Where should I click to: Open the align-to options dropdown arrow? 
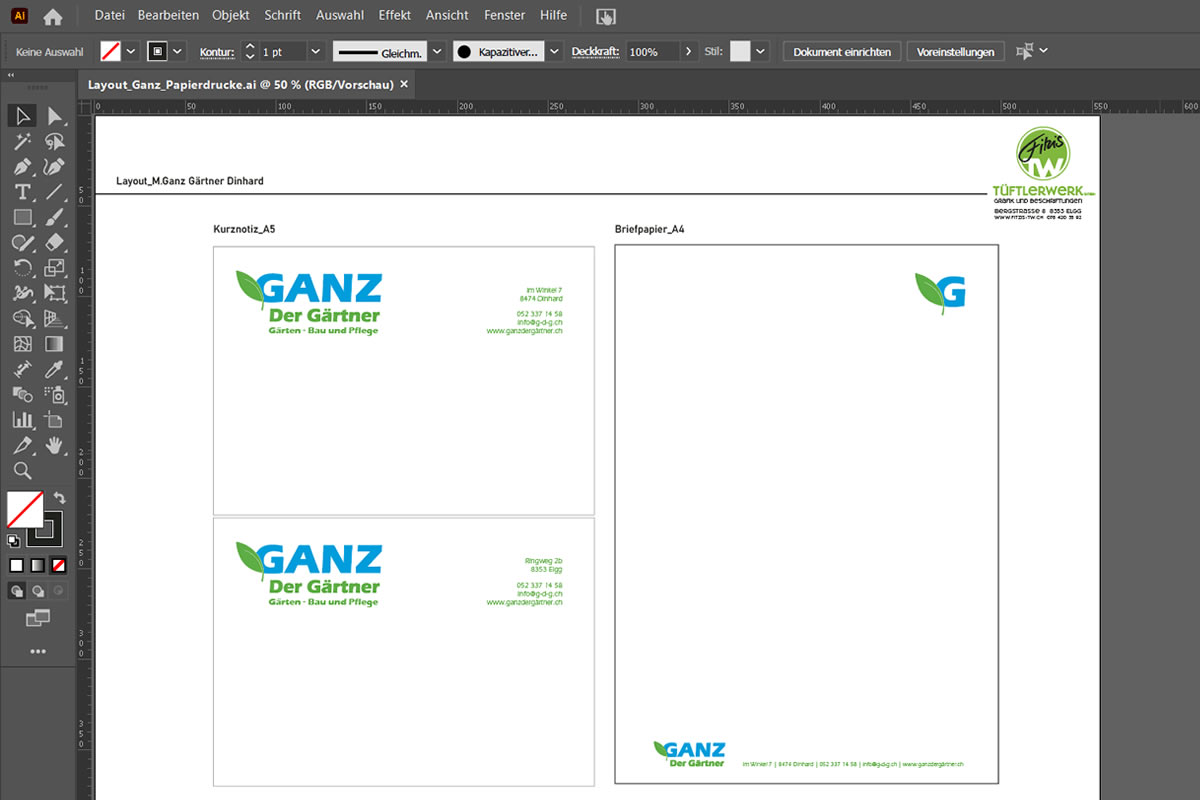pos(1044,50)
